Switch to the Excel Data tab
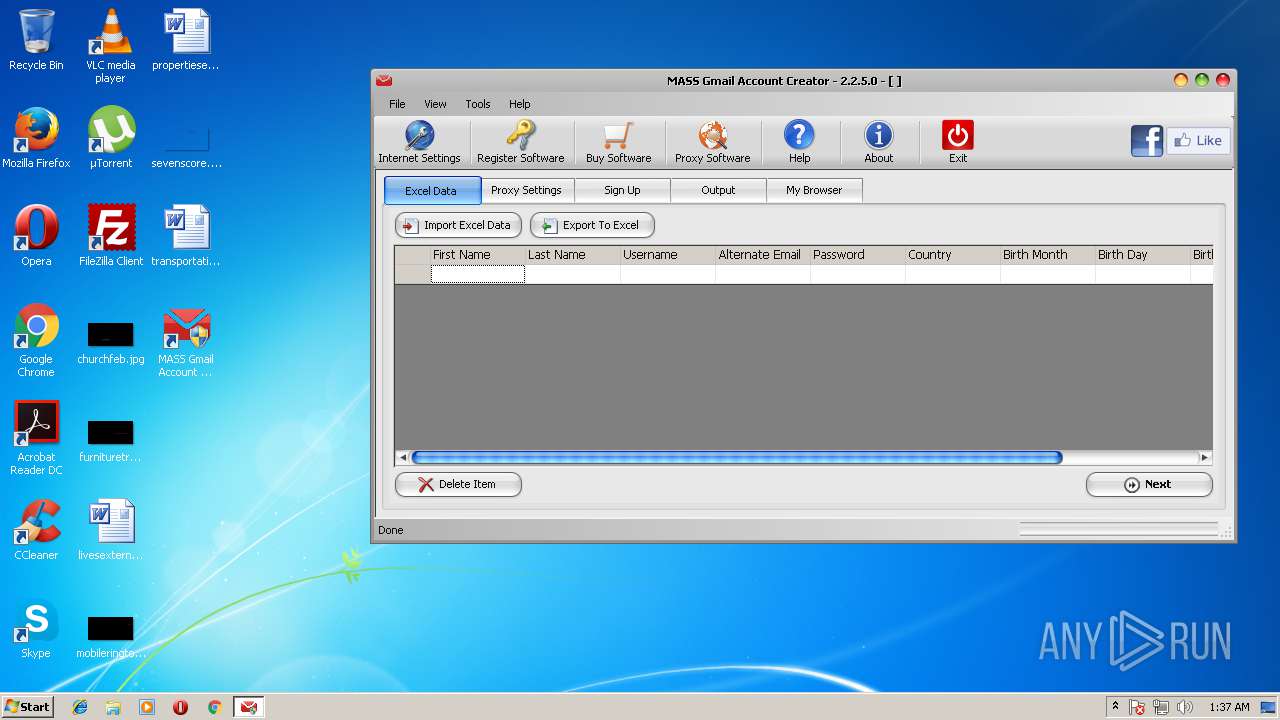 431,190
